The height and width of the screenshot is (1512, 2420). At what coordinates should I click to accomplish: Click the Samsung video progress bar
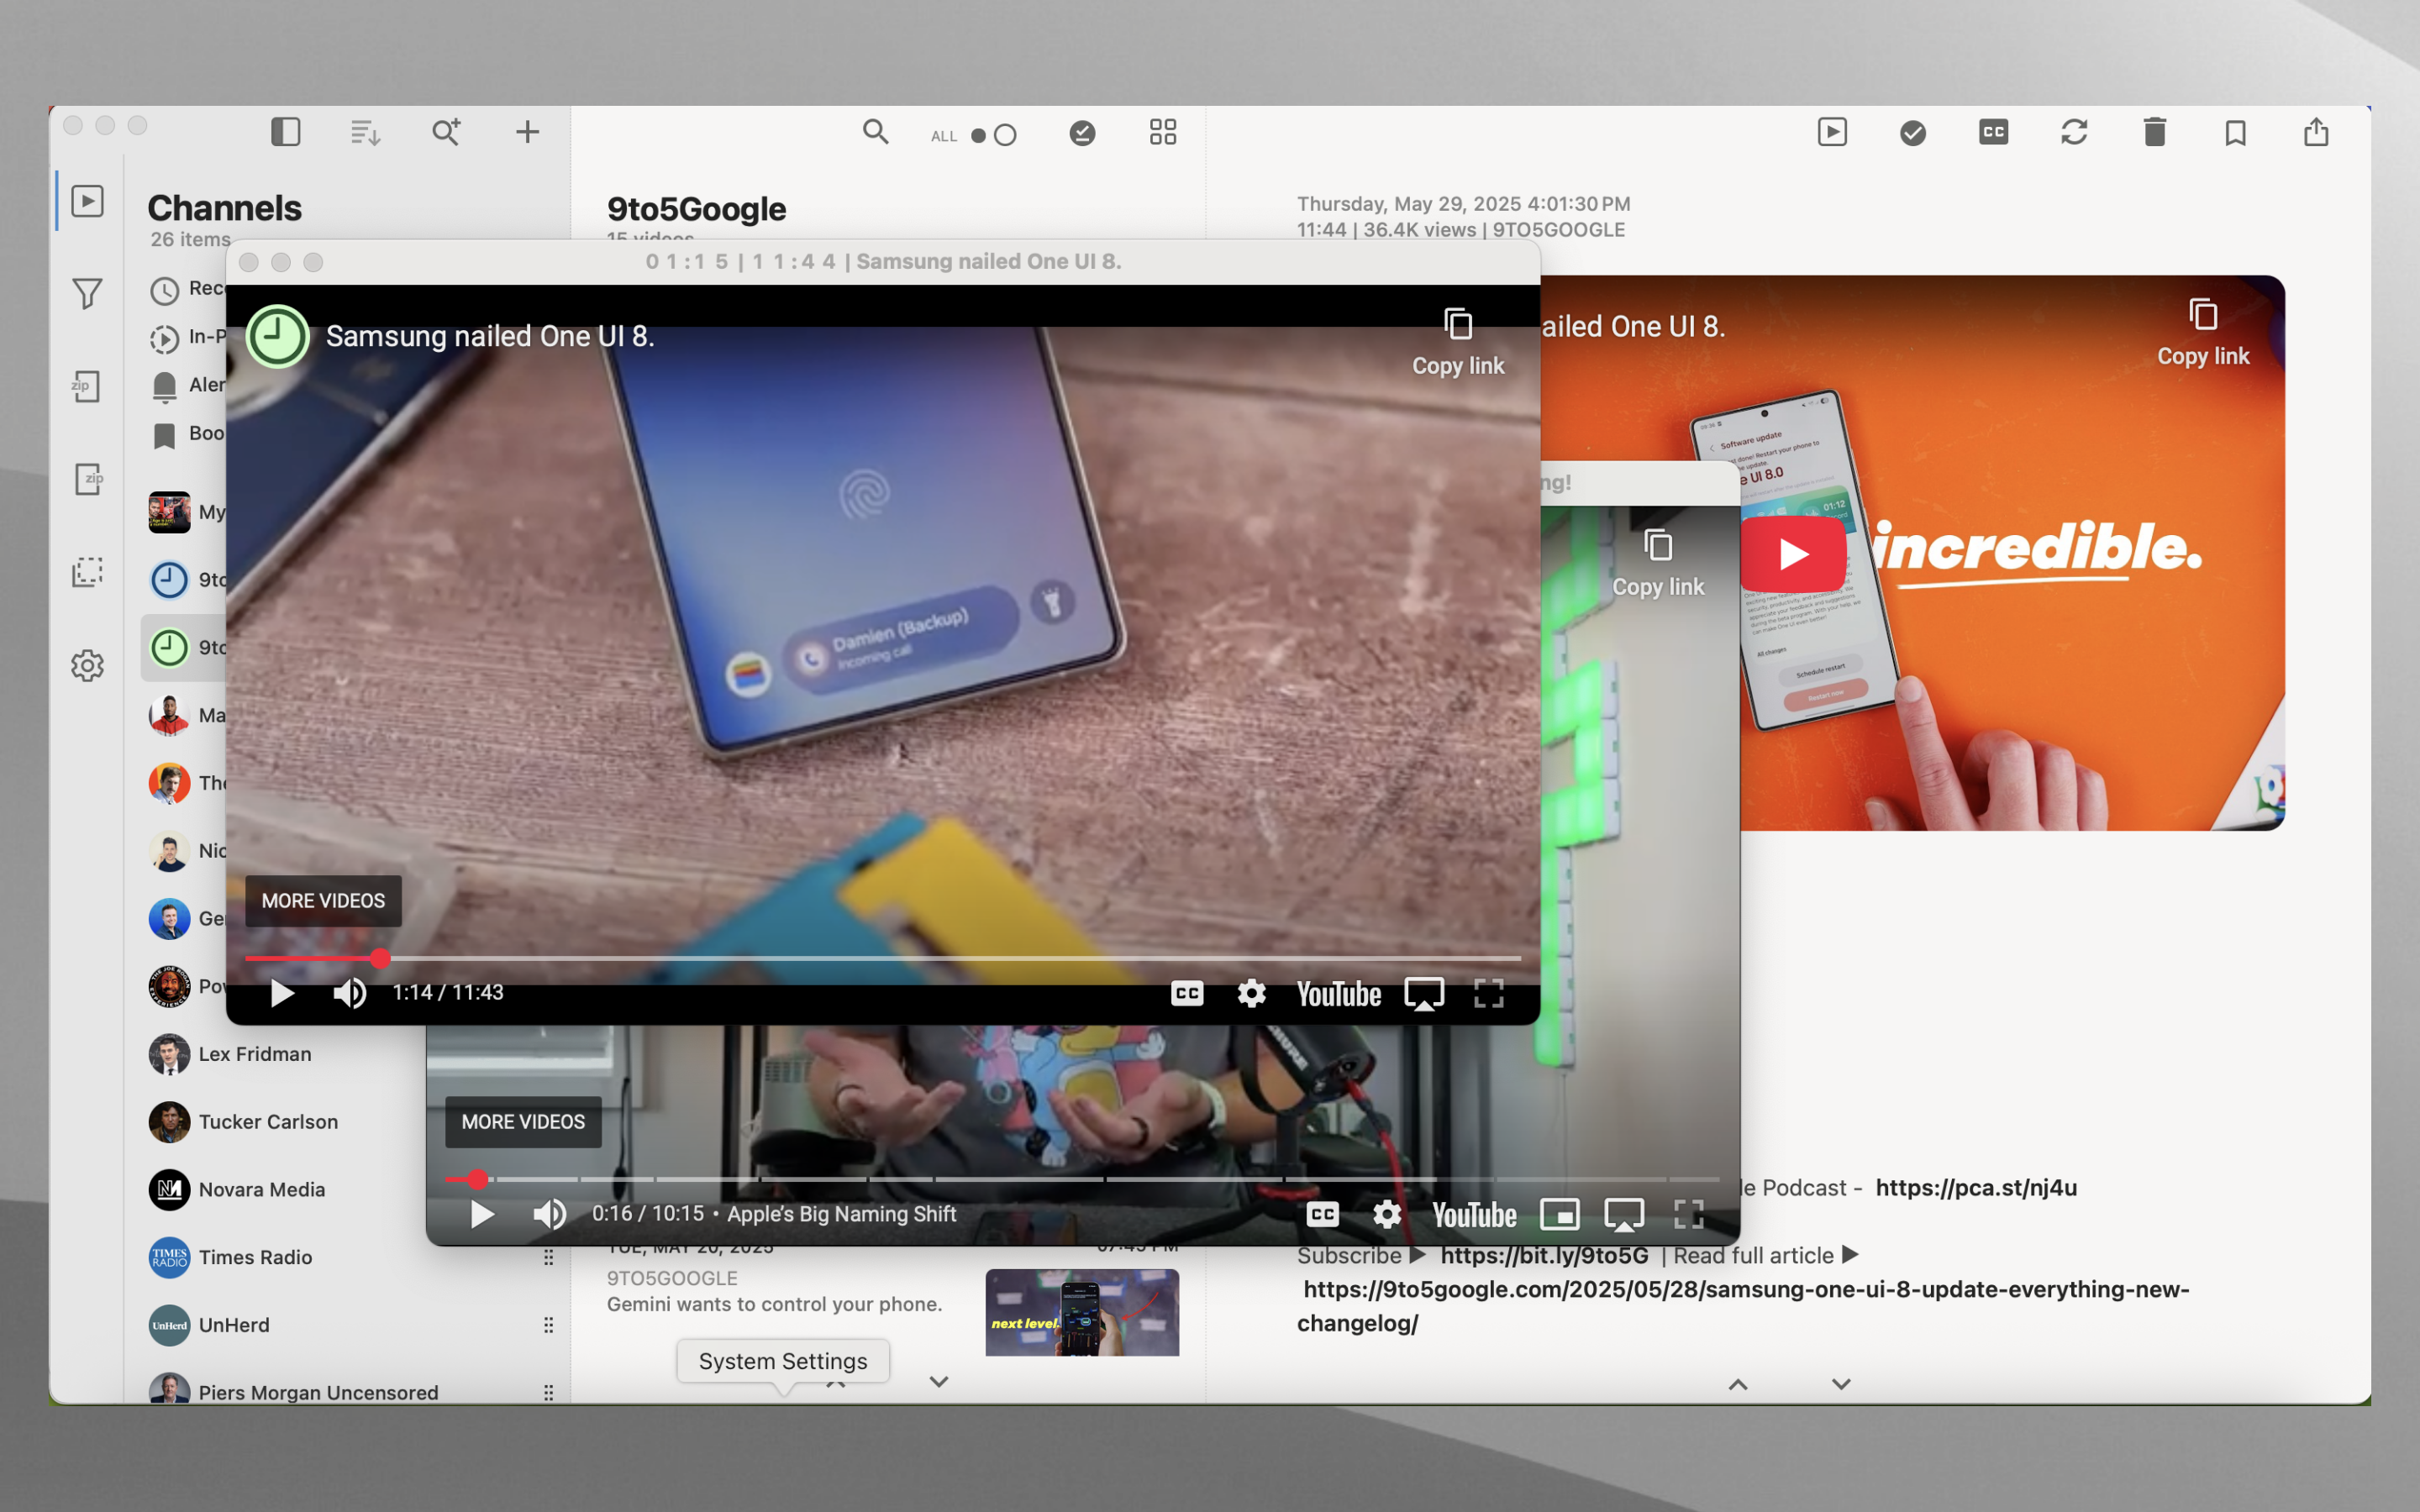900,958
